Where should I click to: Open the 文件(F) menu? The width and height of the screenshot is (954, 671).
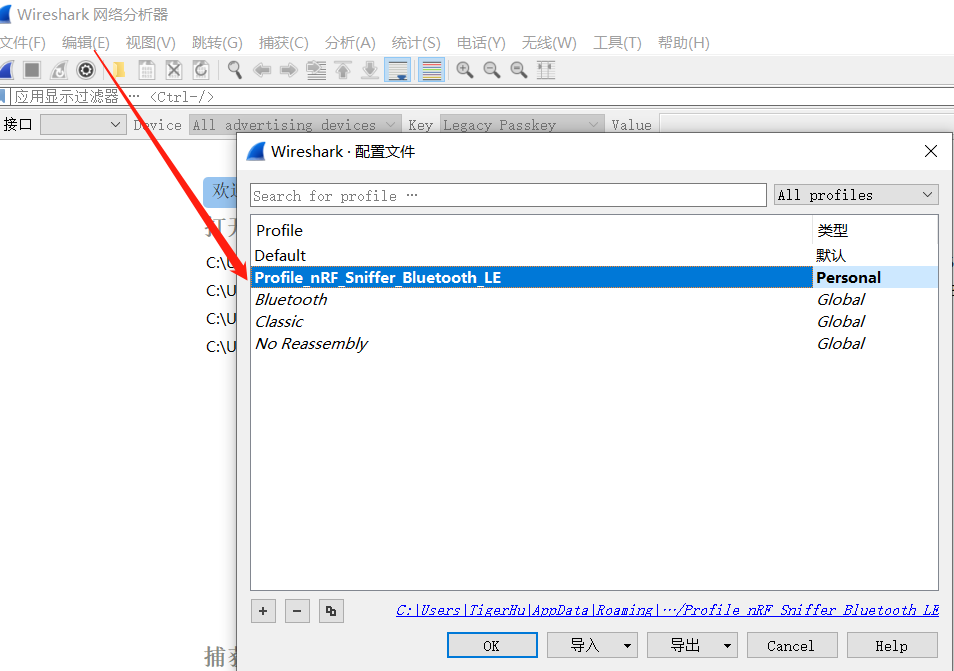coord(23,43)
